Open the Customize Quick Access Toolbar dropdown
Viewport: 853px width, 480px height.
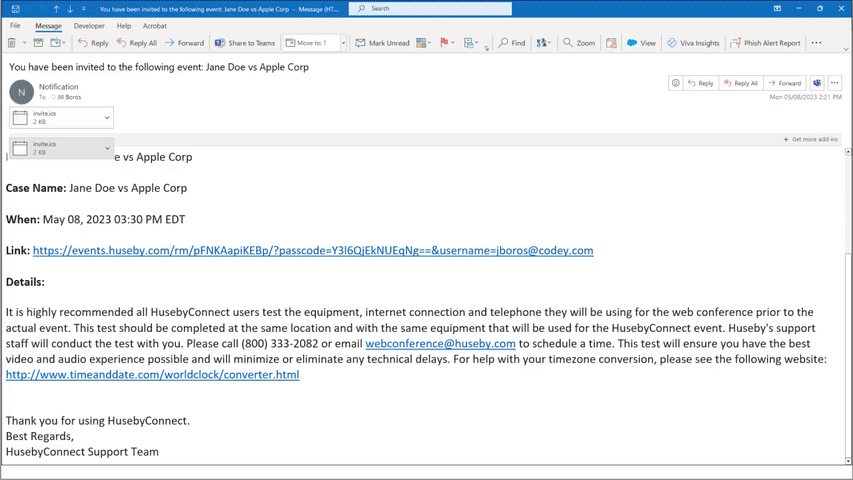[x=83, y=9]
